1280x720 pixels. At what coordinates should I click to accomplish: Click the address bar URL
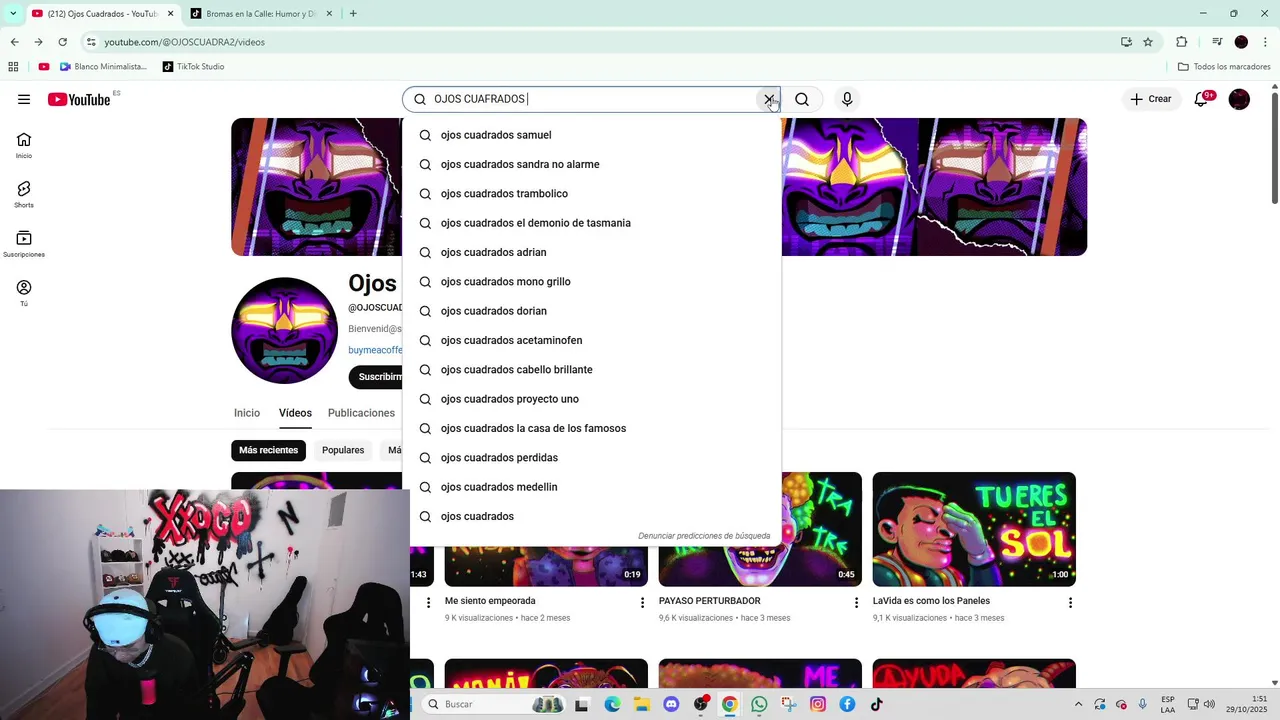click(x=184, y=42)
